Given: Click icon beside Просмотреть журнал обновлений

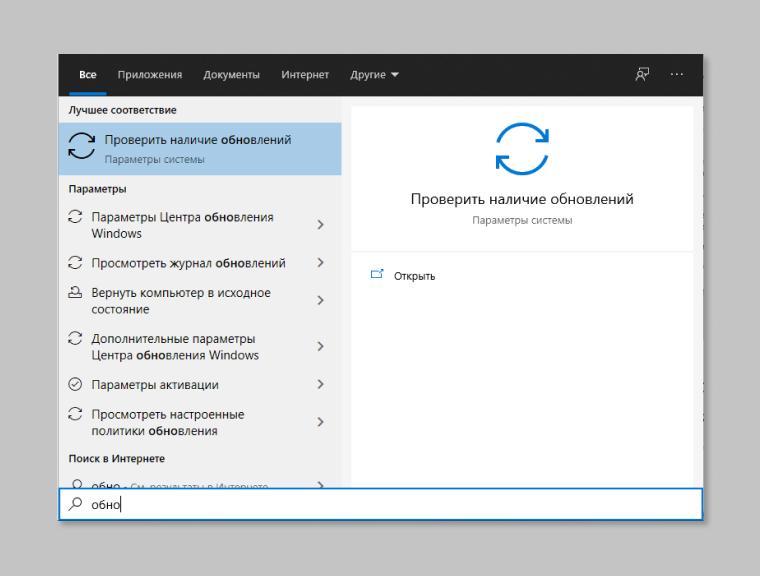Looking at the screenshot, I should click(x=75, y=263).
